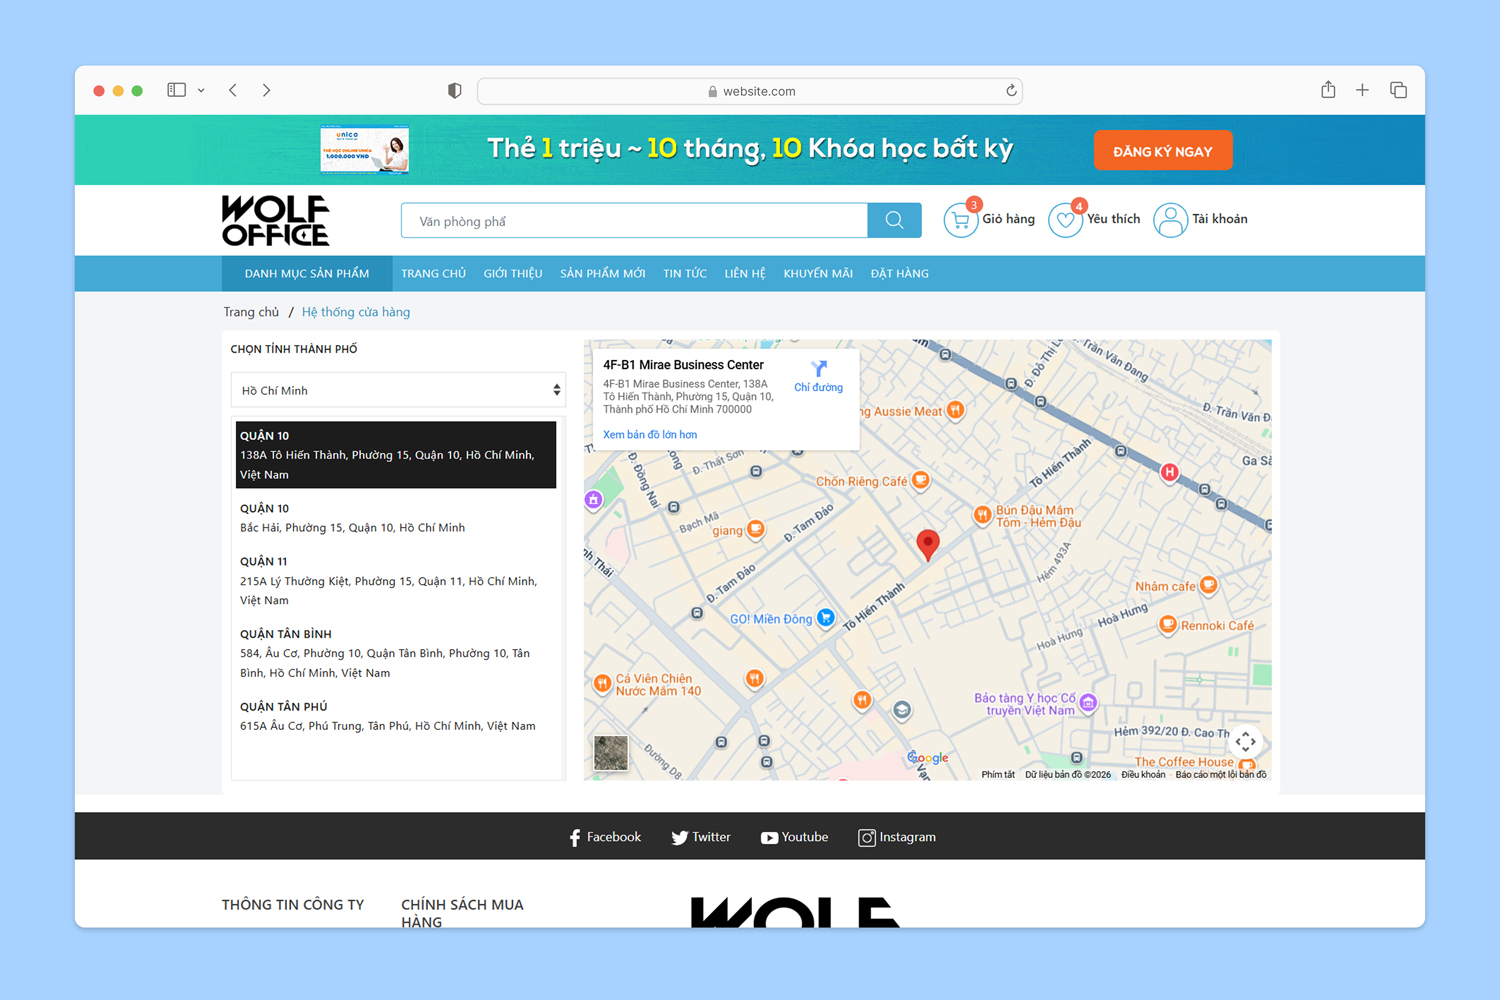
Task: Open the Tài khoản account icon
Action: click(x=1170, y=219)
